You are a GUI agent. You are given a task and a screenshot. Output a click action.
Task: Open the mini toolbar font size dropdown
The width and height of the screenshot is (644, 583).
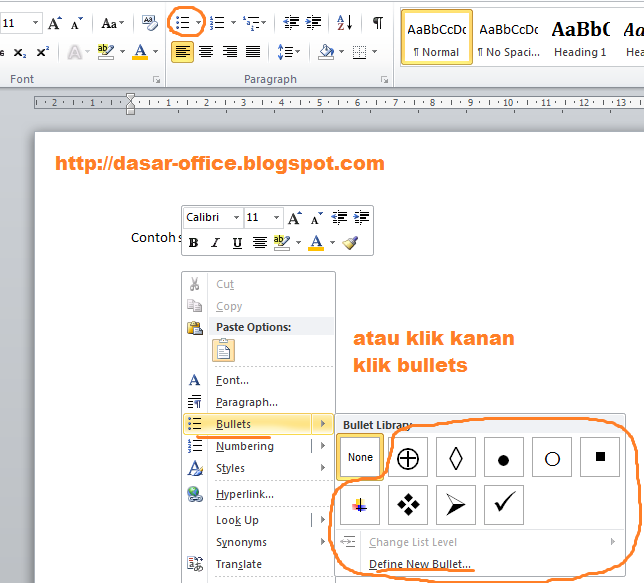276,217
